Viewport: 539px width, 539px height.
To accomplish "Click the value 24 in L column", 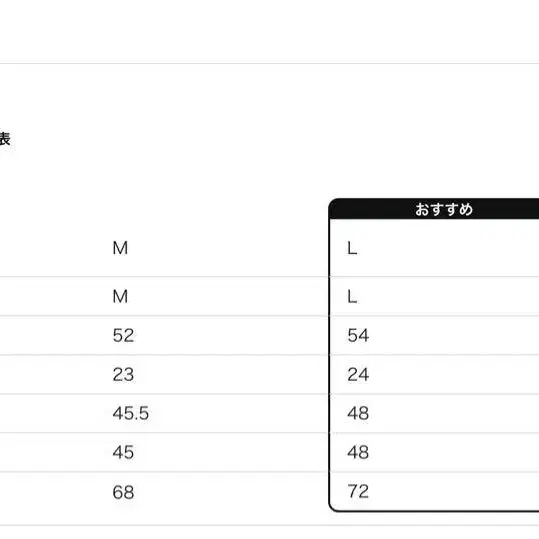I will [x=358, y=374].
